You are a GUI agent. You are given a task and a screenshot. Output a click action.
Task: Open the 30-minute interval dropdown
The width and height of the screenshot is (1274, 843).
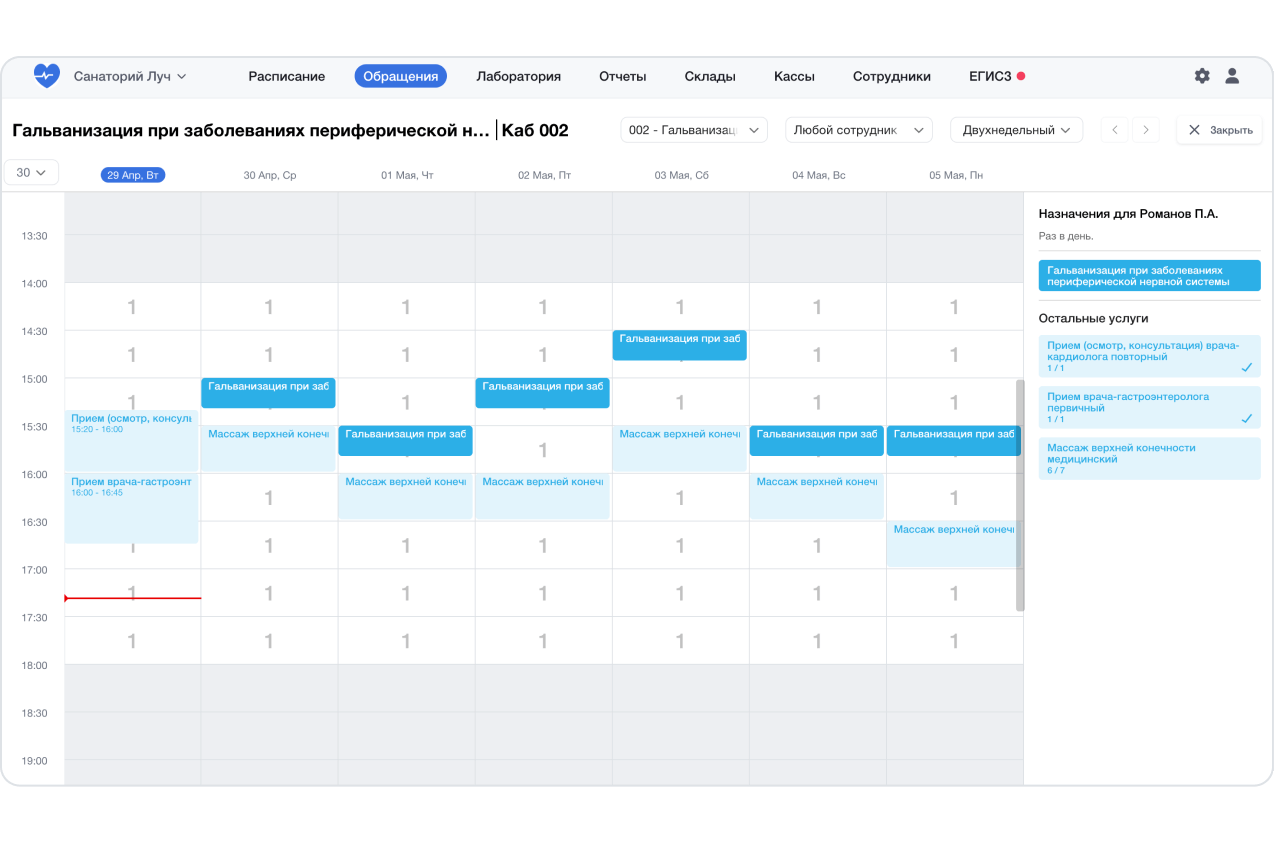coord(32,172)
